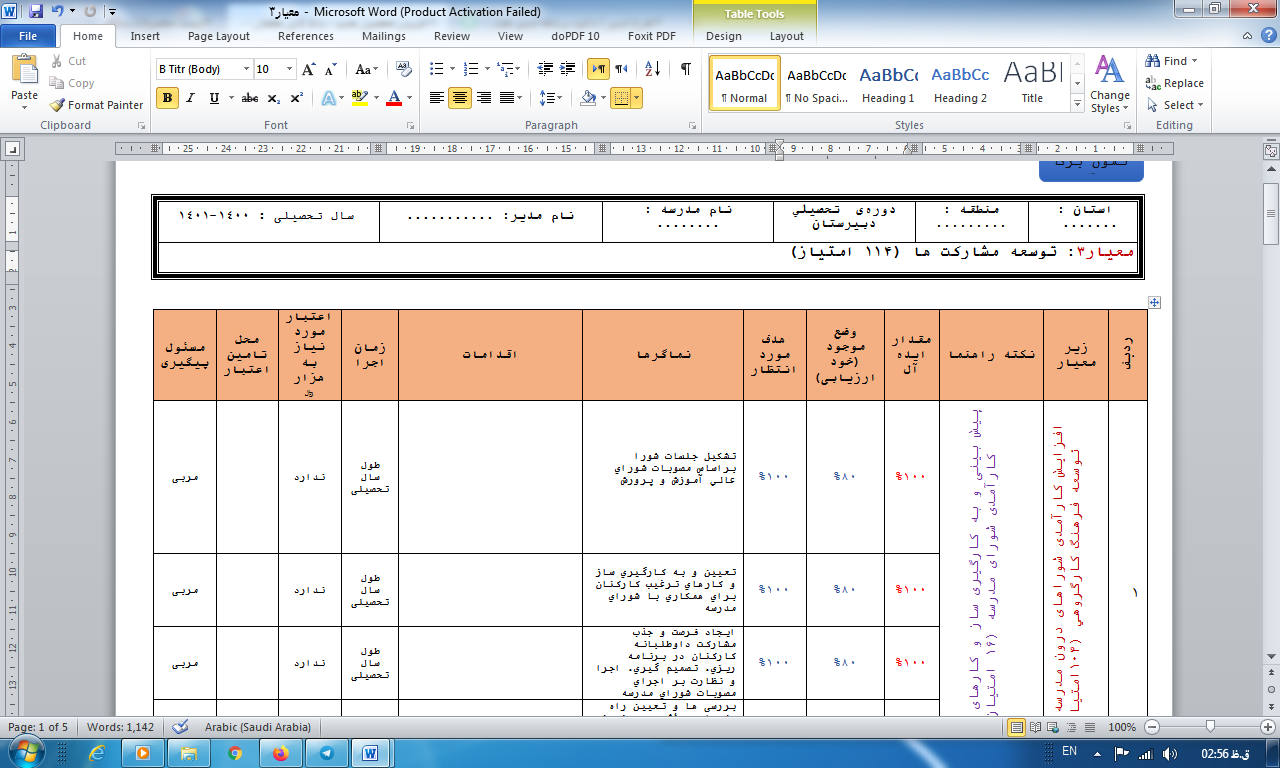Toggle Bold formatting off

tap(167, 98)
